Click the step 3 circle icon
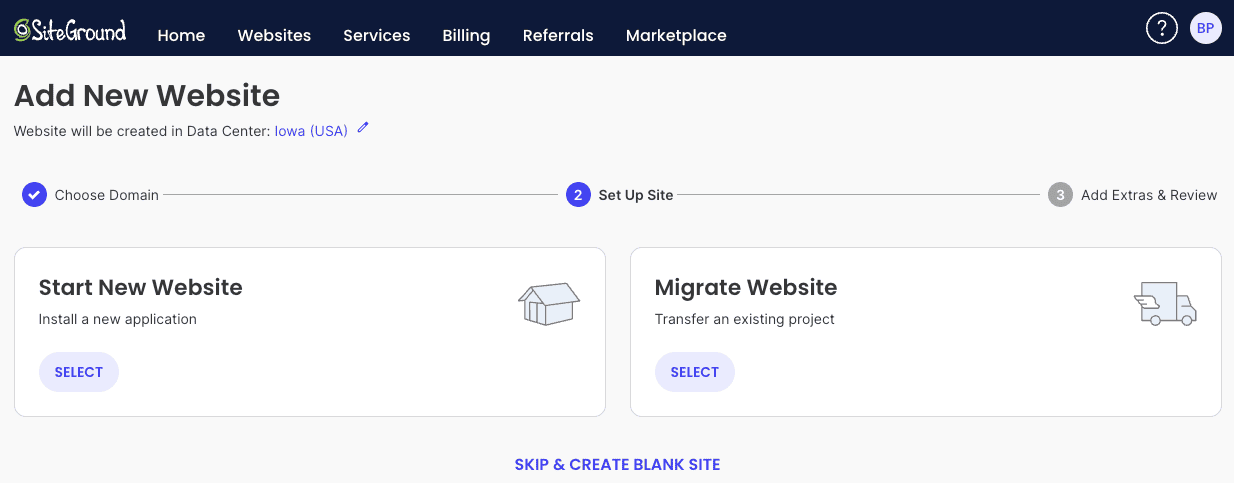 [1060, 195]
